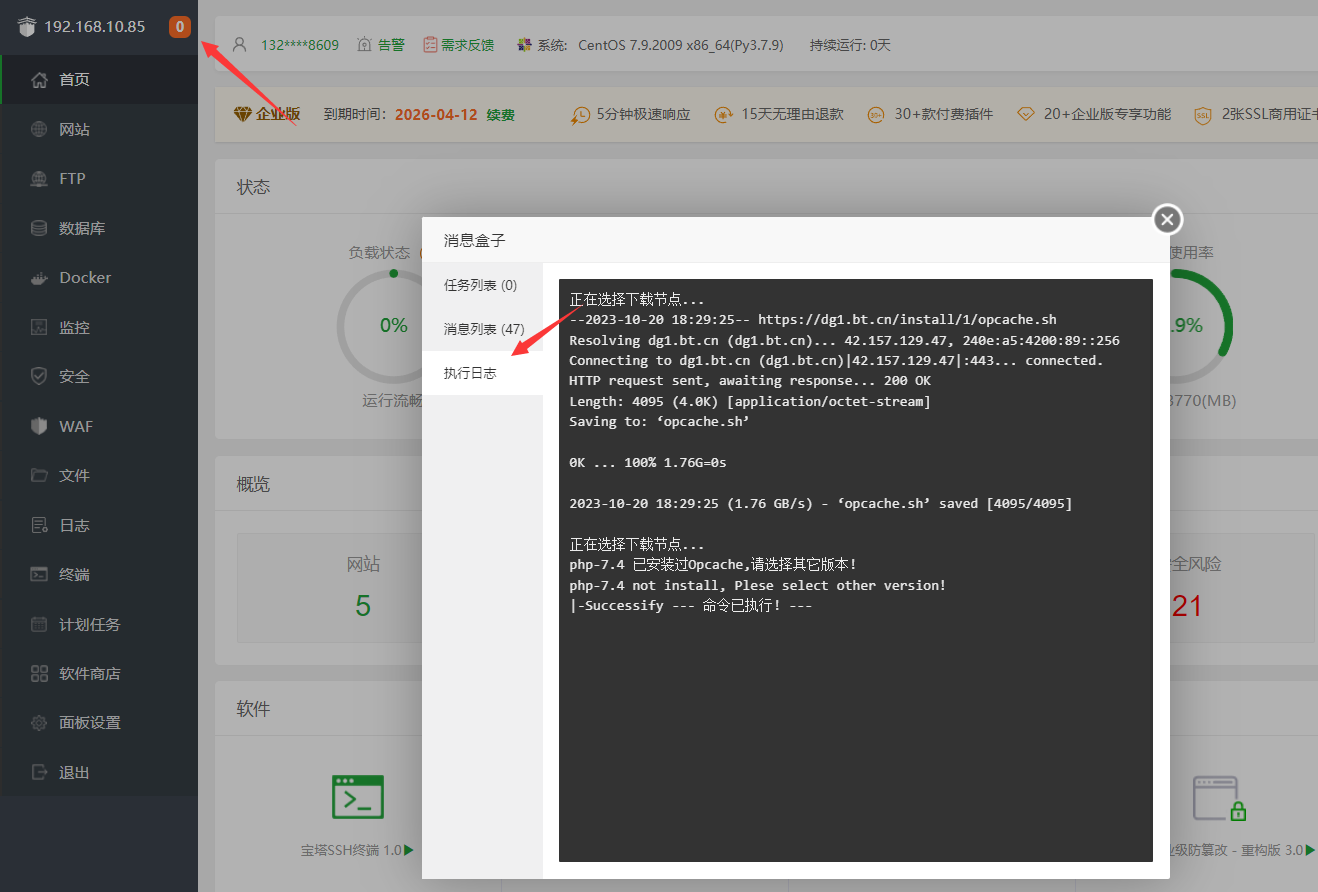Click the 负载状态 0% gauge
This screenshot has width=1318, height=892.
coord(394,326)
